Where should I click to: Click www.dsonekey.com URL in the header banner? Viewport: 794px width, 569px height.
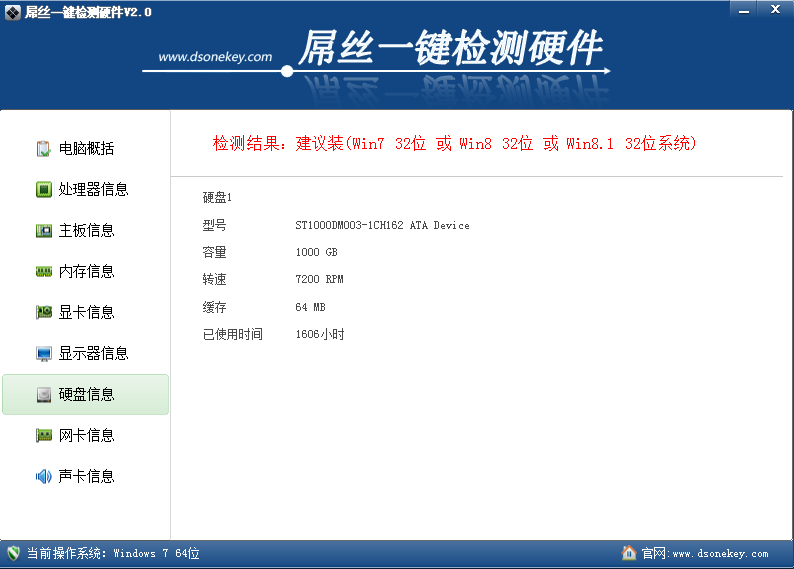(215, 57)
